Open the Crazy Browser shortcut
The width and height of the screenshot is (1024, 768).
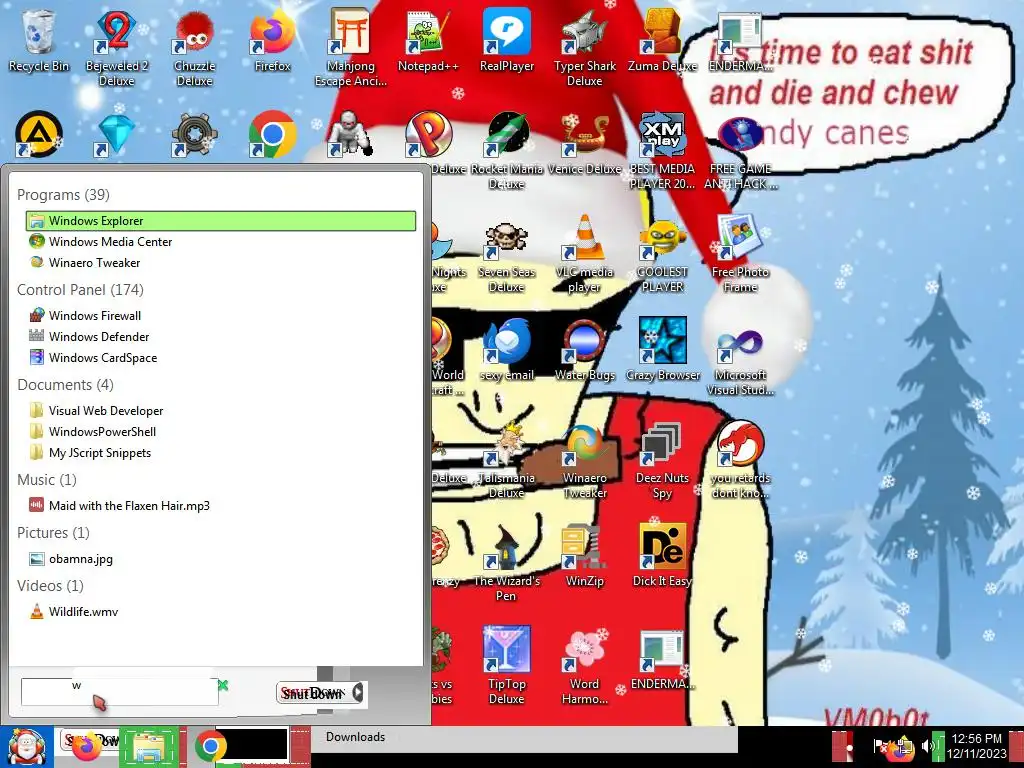click(x=662, y=349)
